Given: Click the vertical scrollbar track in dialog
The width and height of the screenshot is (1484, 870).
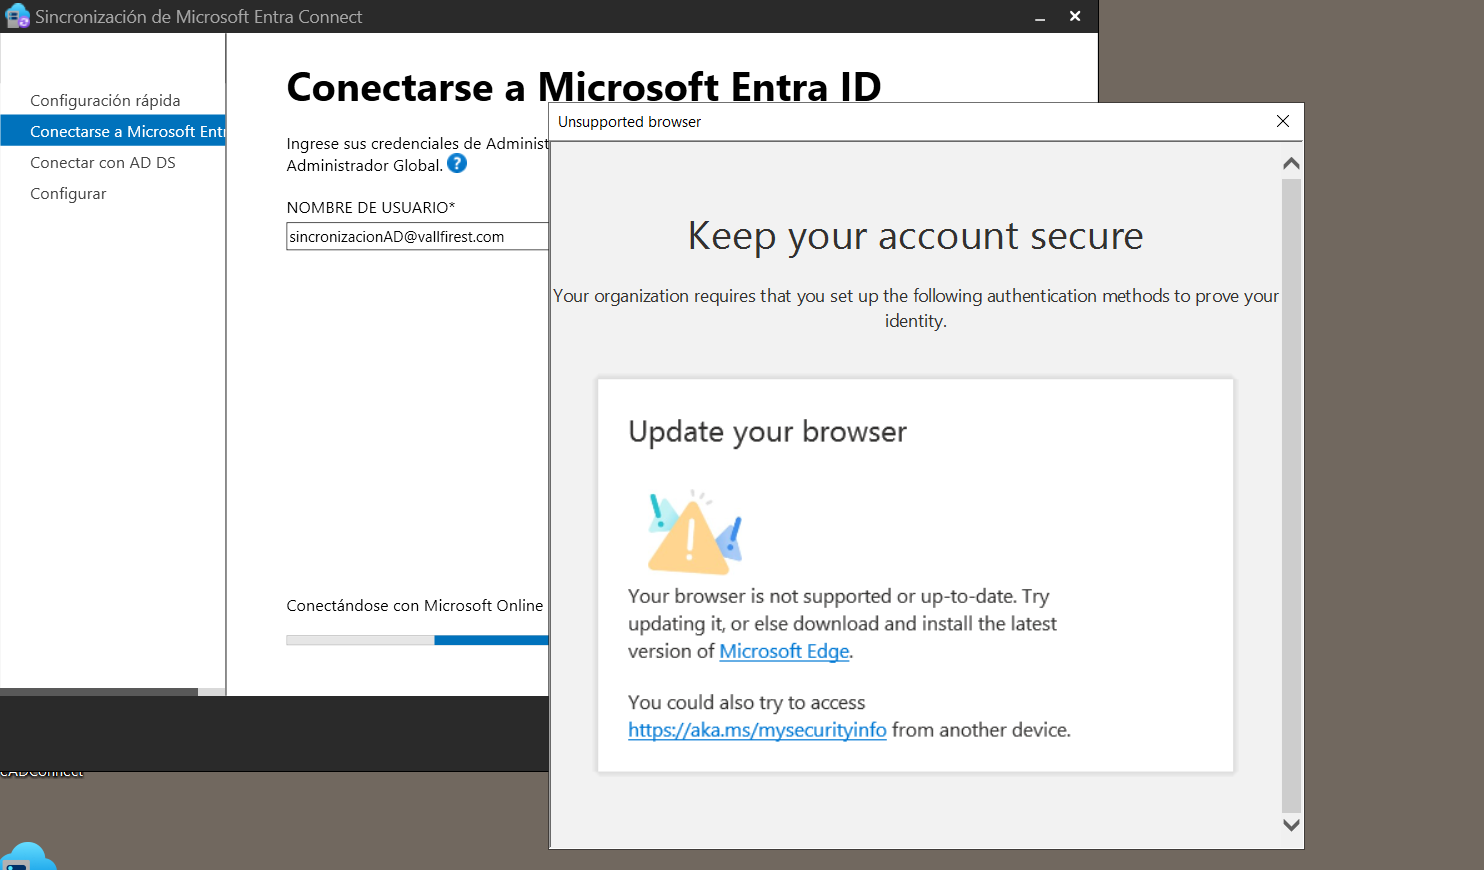Looking at the screenshot, I should coord(1291,495).
